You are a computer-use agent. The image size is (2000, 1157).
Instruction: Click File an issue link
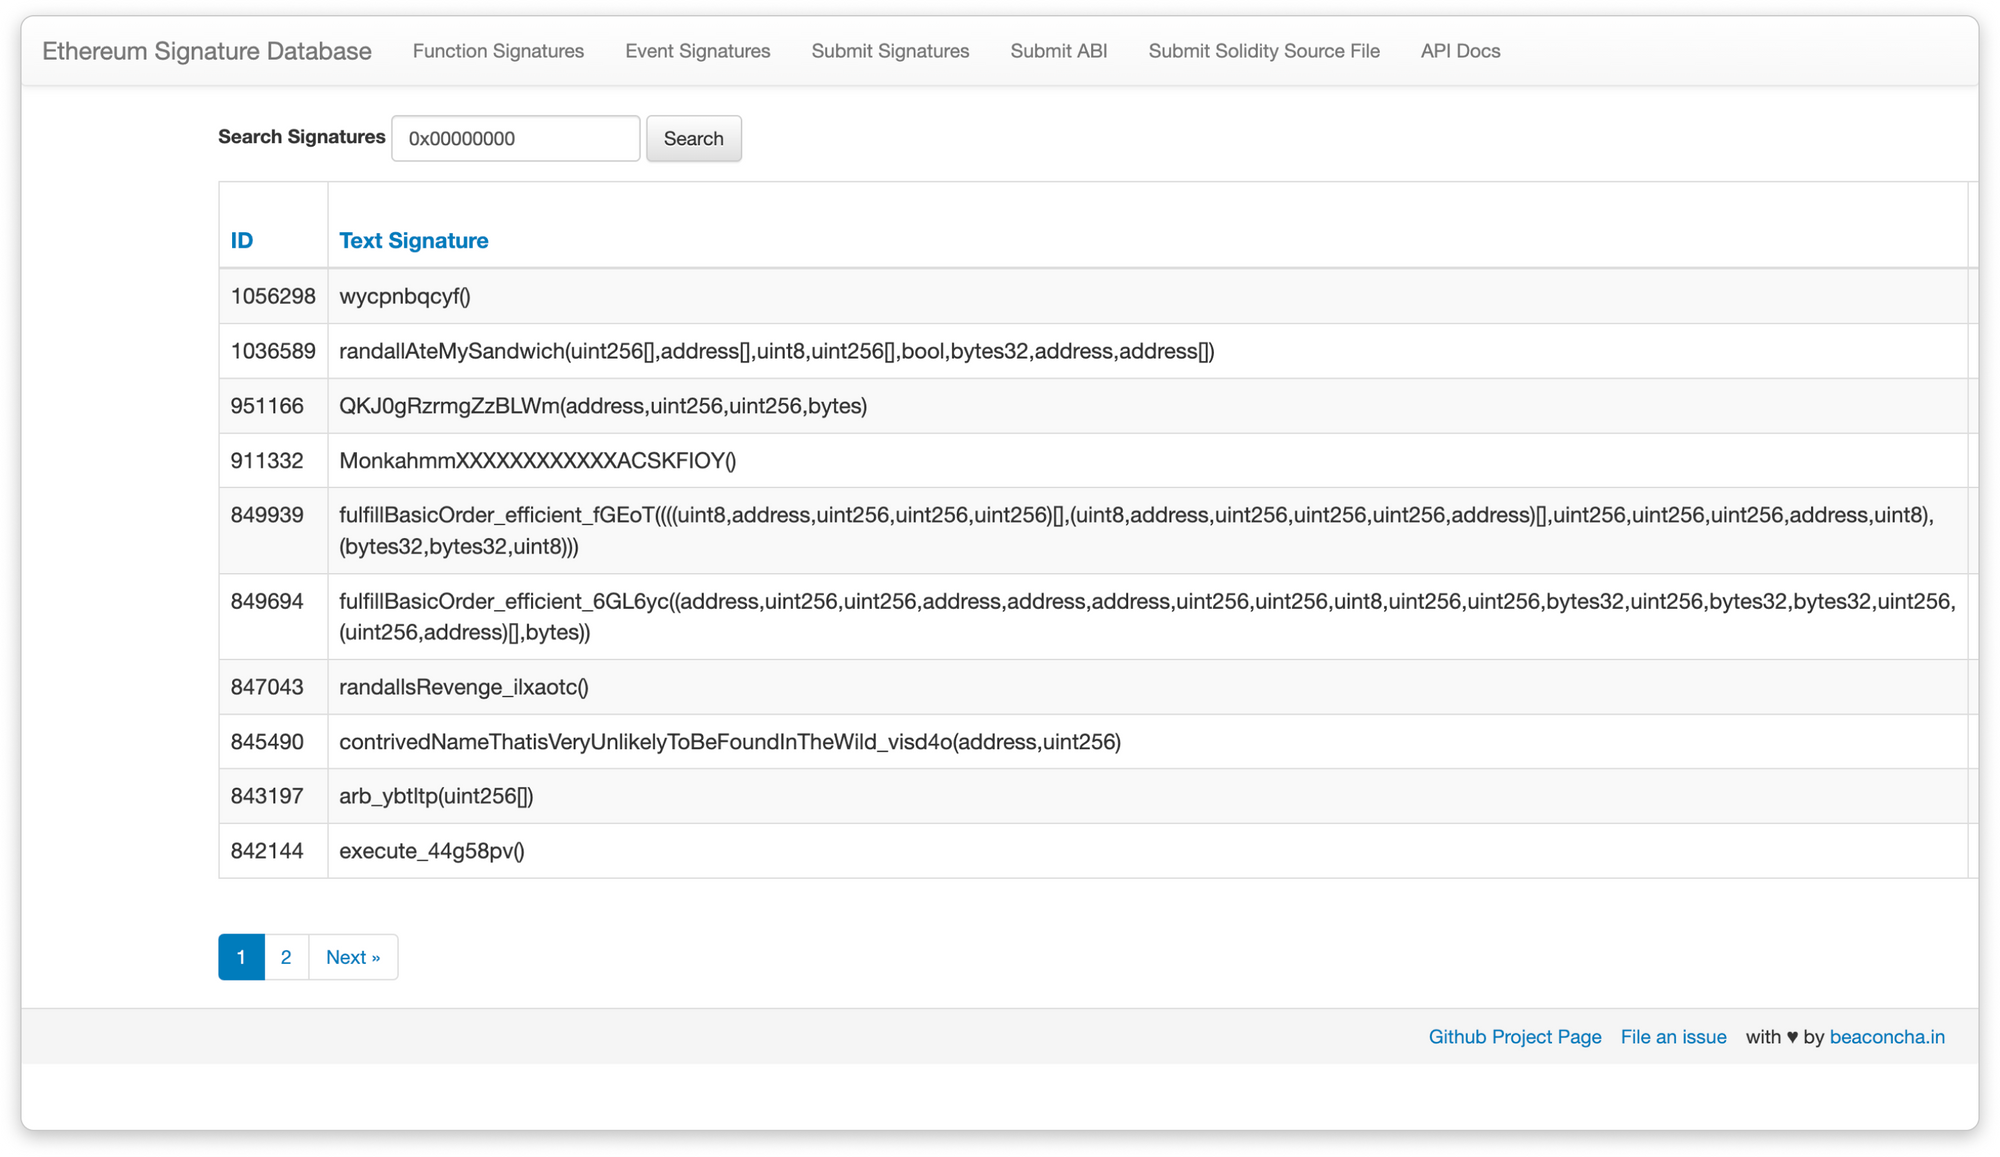(1673, 1037)
